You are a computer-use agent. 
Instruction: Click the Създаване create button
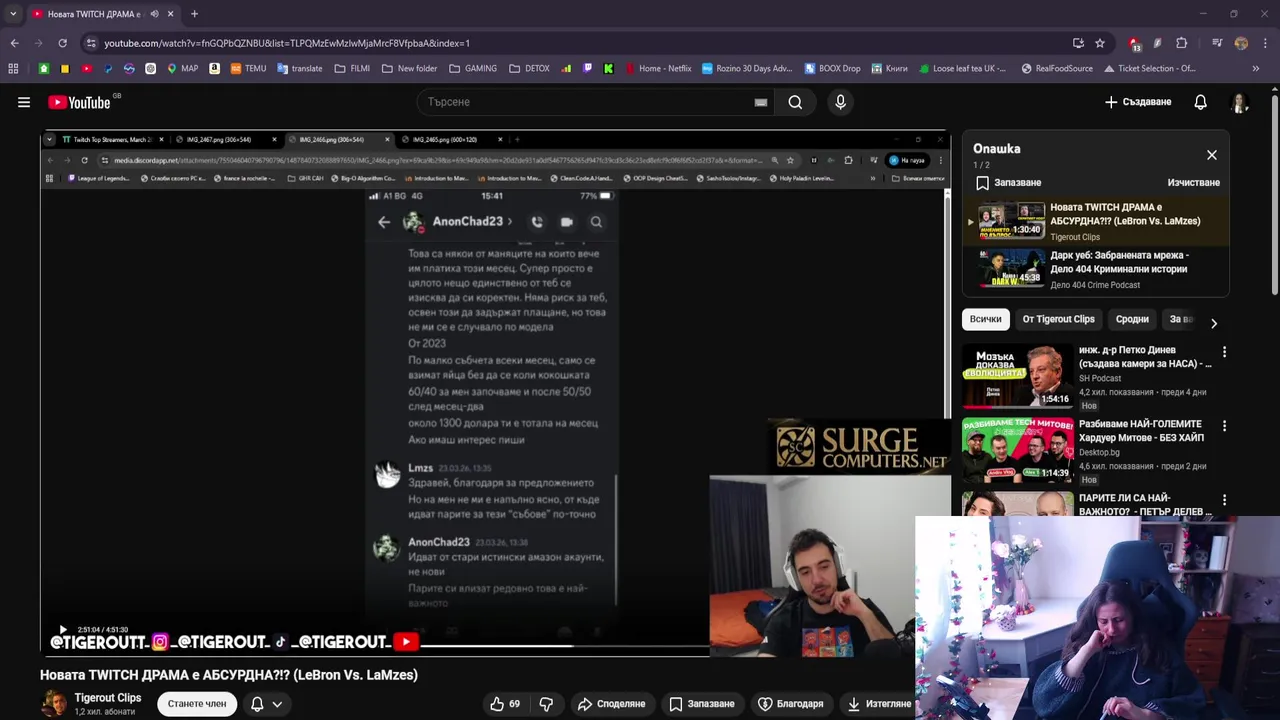coord(1137,102)
